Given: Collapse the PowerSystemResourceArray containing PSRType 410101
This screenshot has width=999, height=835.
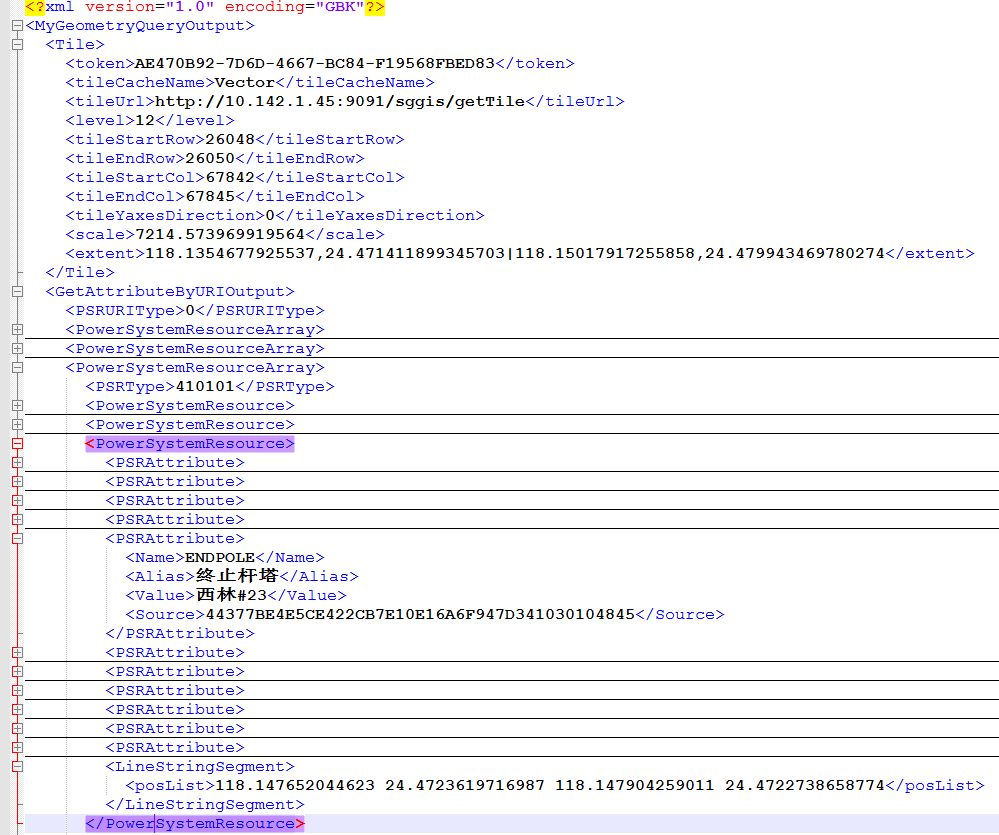Looking at the screenshot, I should [x=18, y=368].
